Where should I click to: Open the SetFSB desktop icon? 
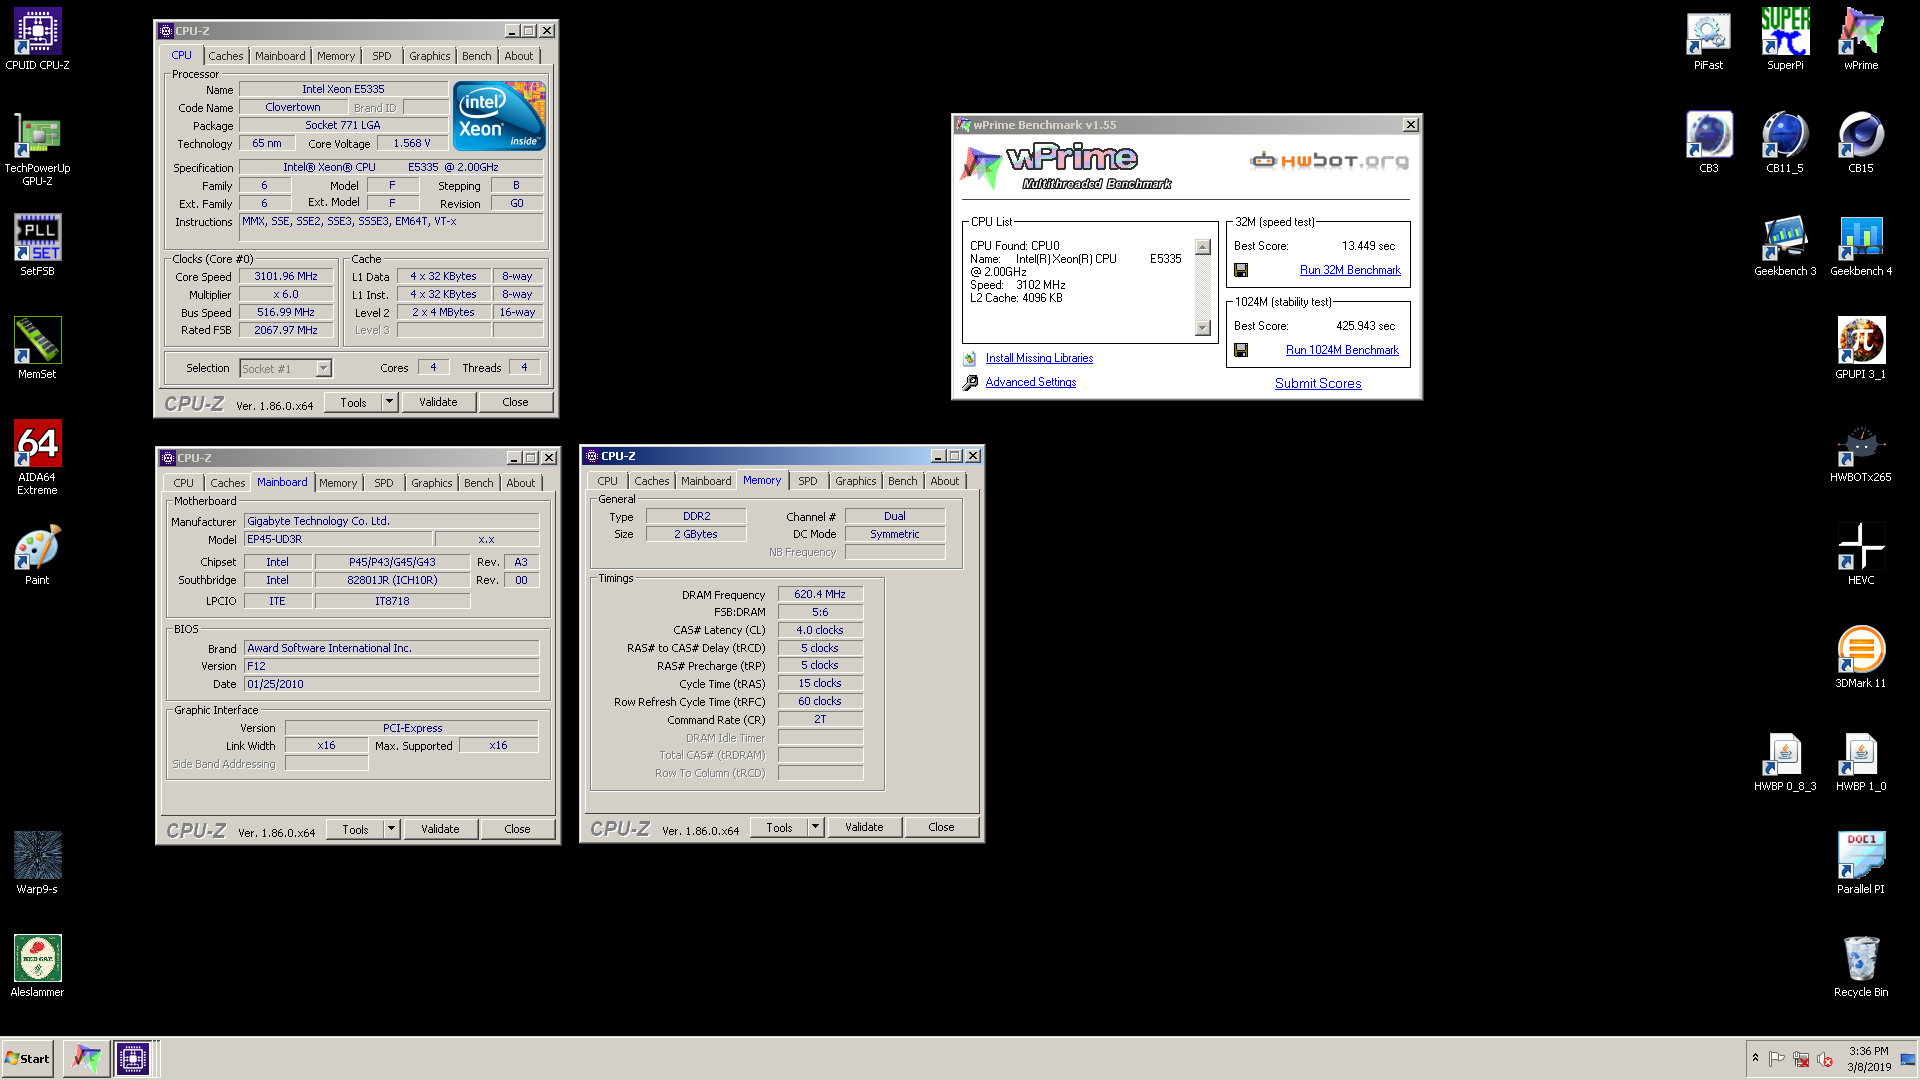tap(37, 246)
